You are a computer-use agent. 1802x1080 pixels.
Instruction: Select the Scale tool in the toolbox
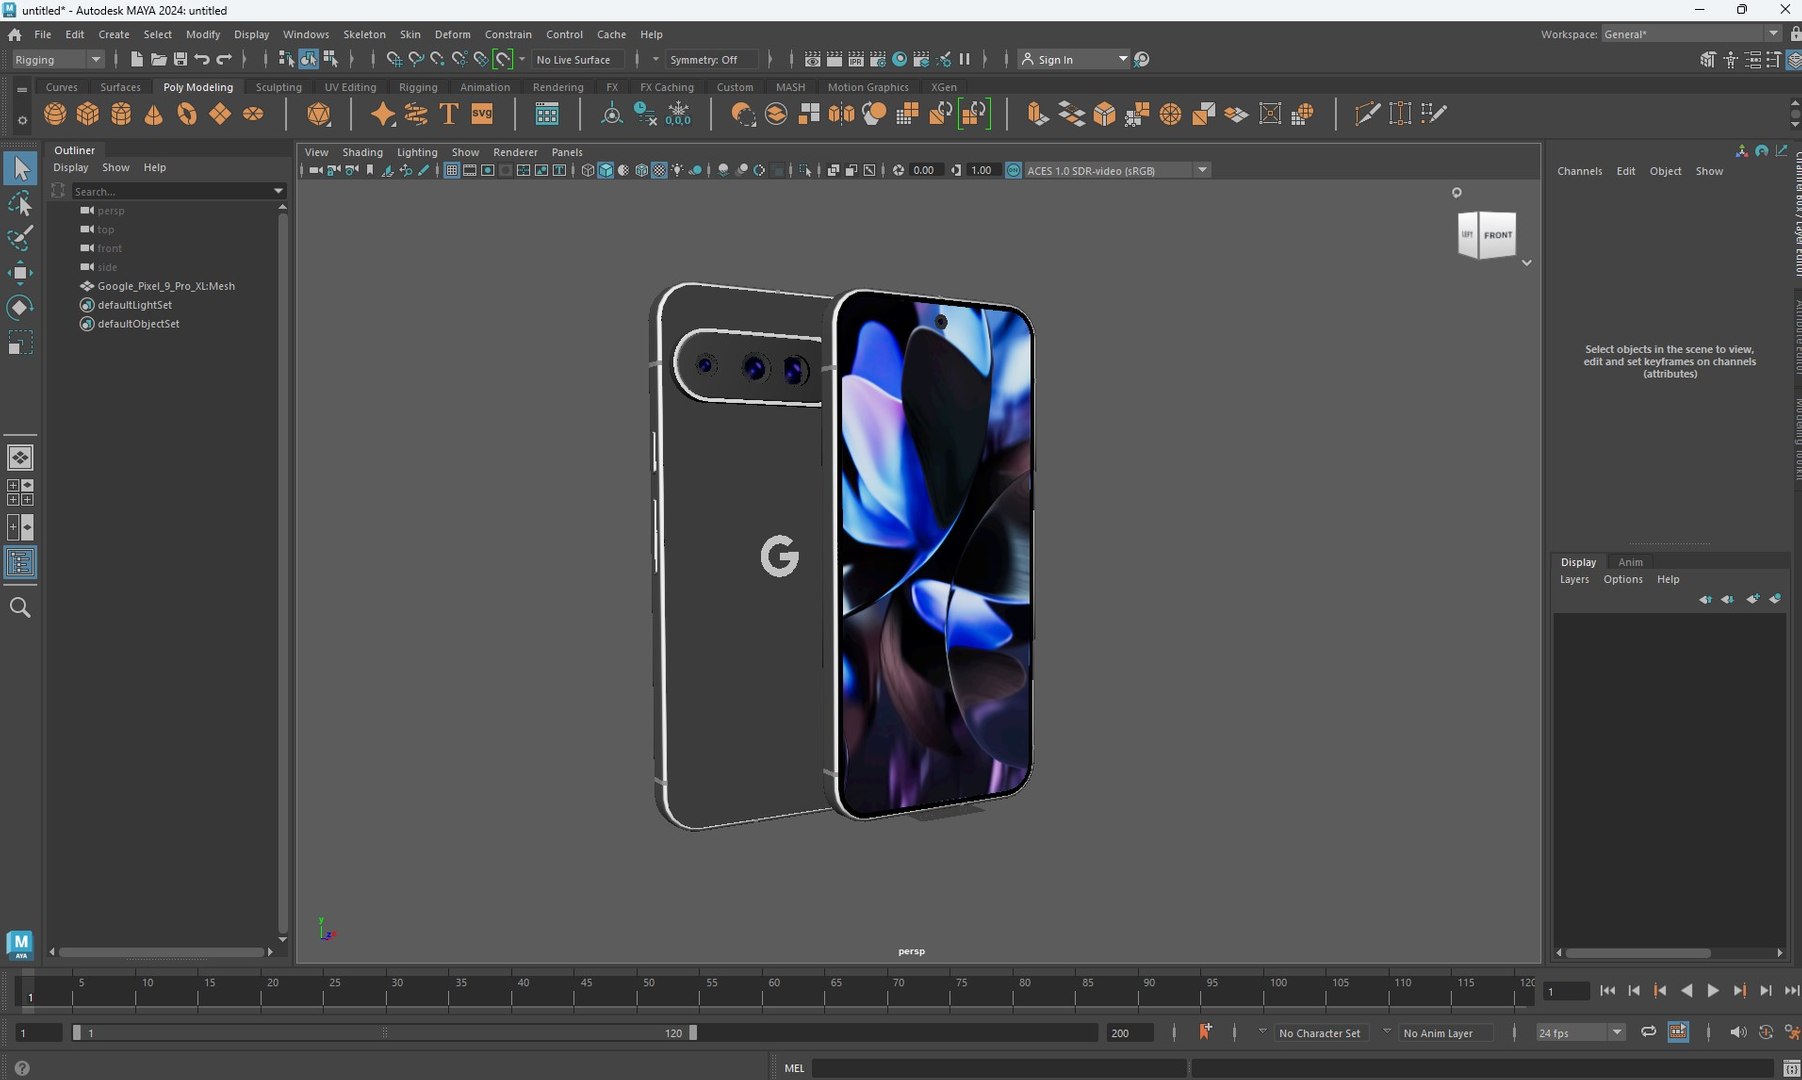19,343
